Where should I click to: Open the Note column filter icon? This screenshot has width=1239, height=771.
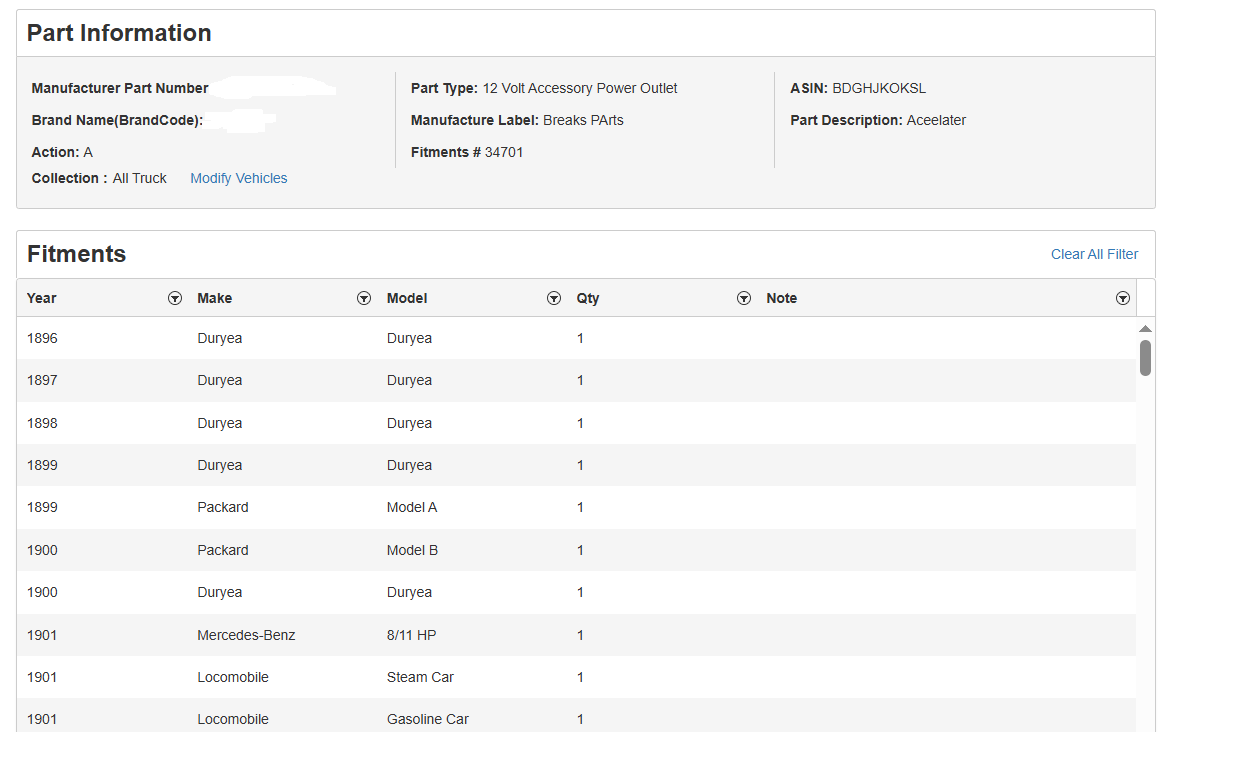pyautogui.click(x=1122, y=298)
